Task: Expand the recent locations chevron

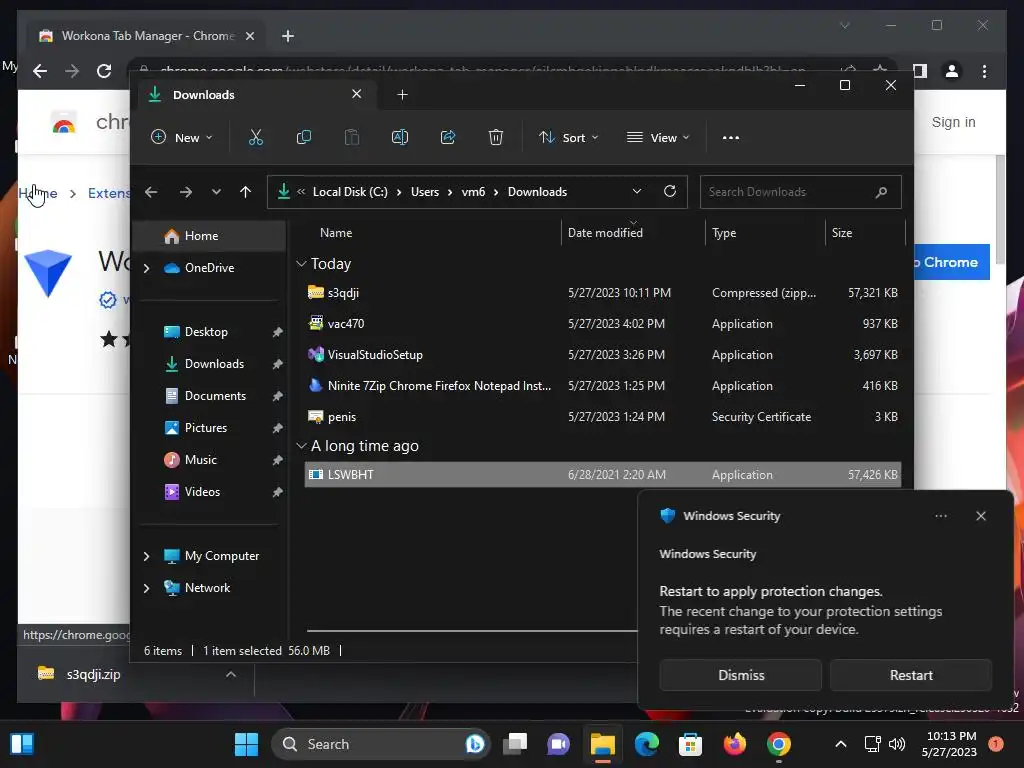Action: [x=216, y=192]
